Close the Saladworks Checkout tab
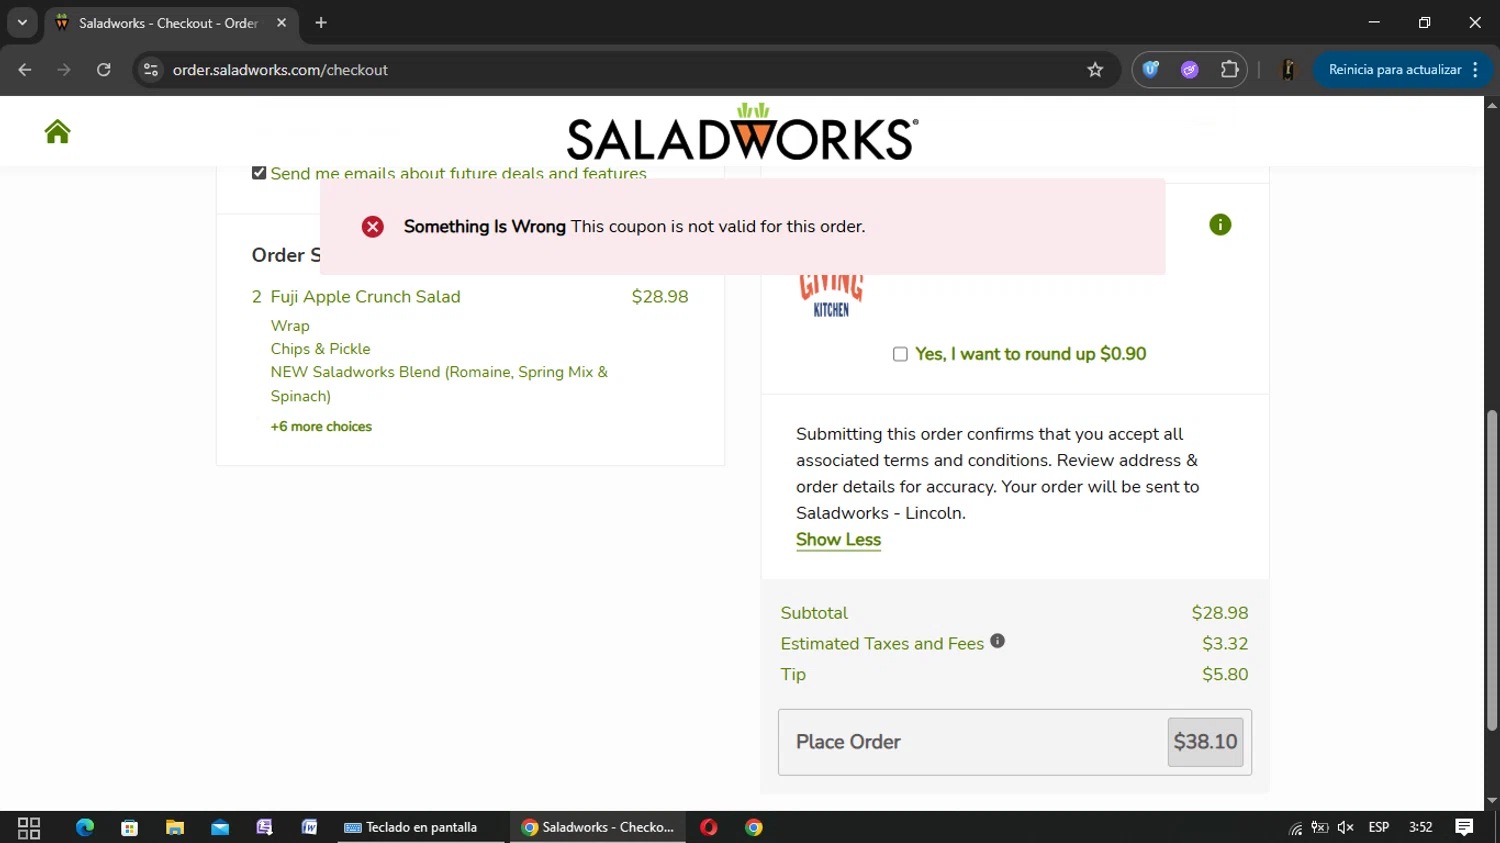 (281, 23)
